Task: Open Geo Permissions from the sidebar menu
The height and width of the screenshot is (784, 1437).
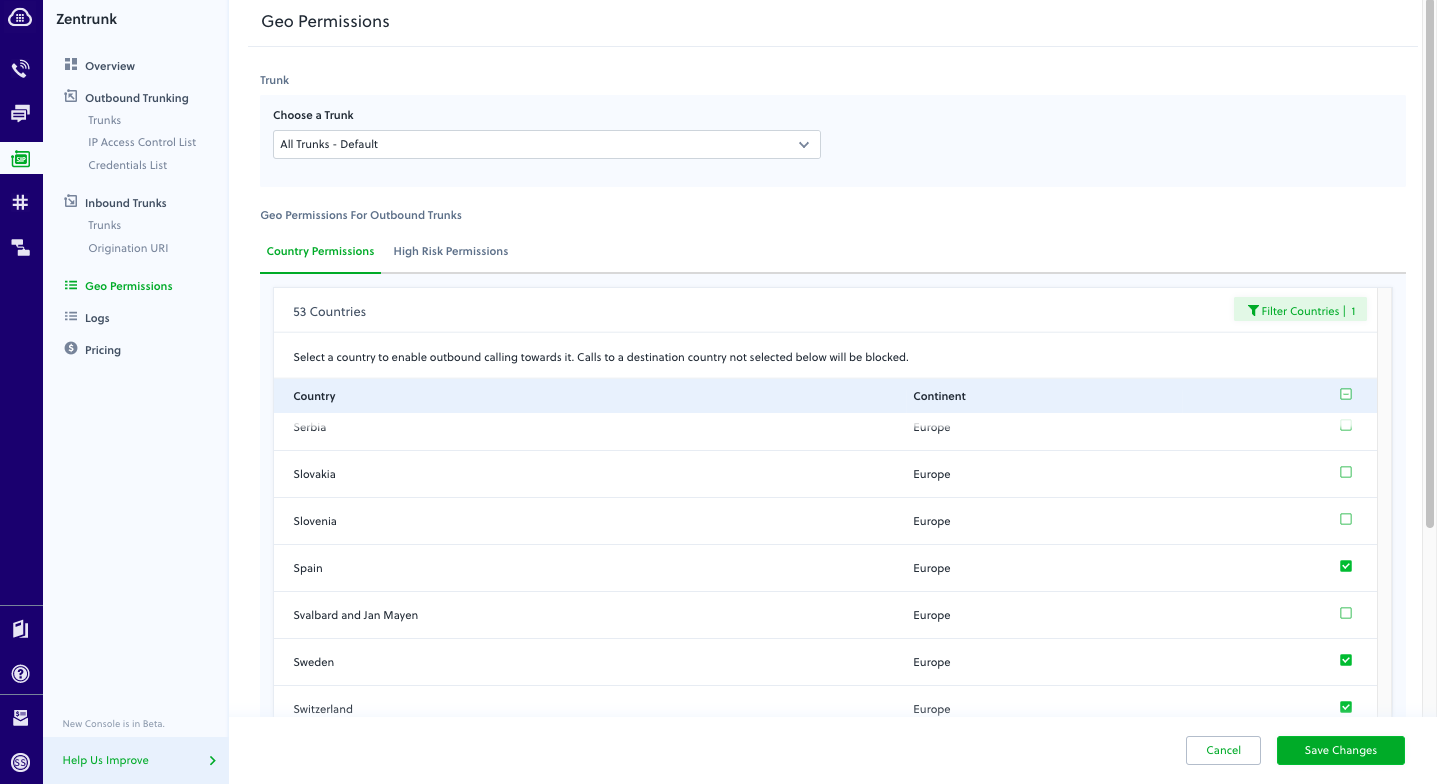Action: 127,285
